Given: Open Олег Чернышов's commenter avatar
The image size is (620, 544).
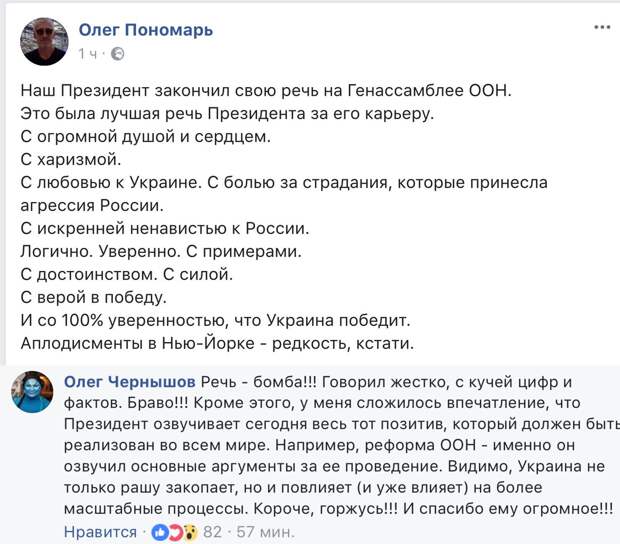Looking at the screenshot, I should [32, 392].
